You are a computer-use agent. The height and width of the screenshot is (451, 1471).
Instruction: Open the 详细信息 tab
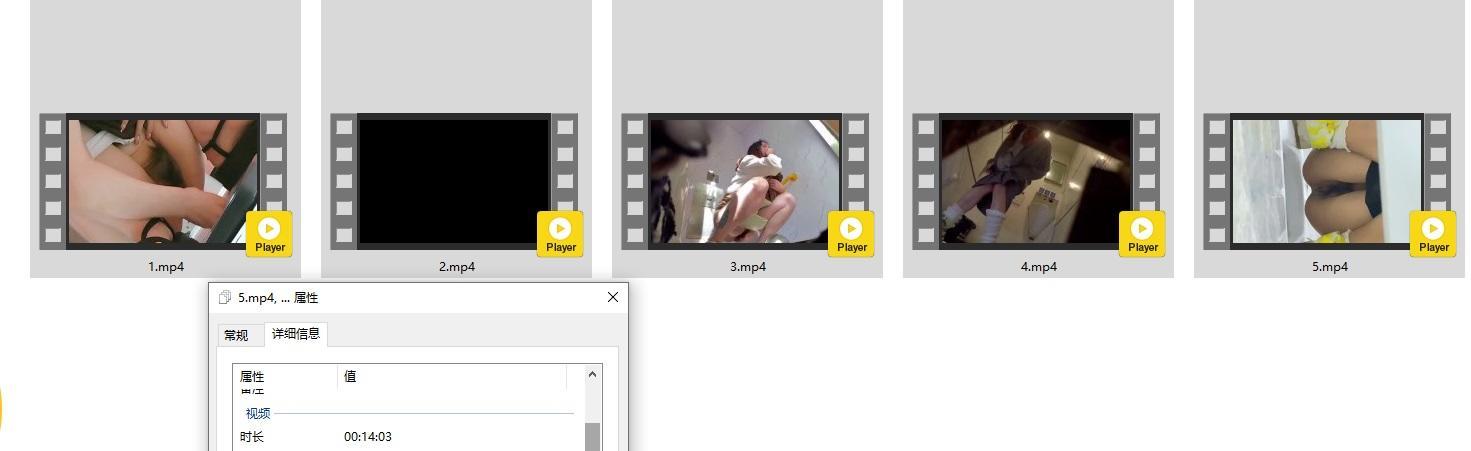click(x=296, y=334)
